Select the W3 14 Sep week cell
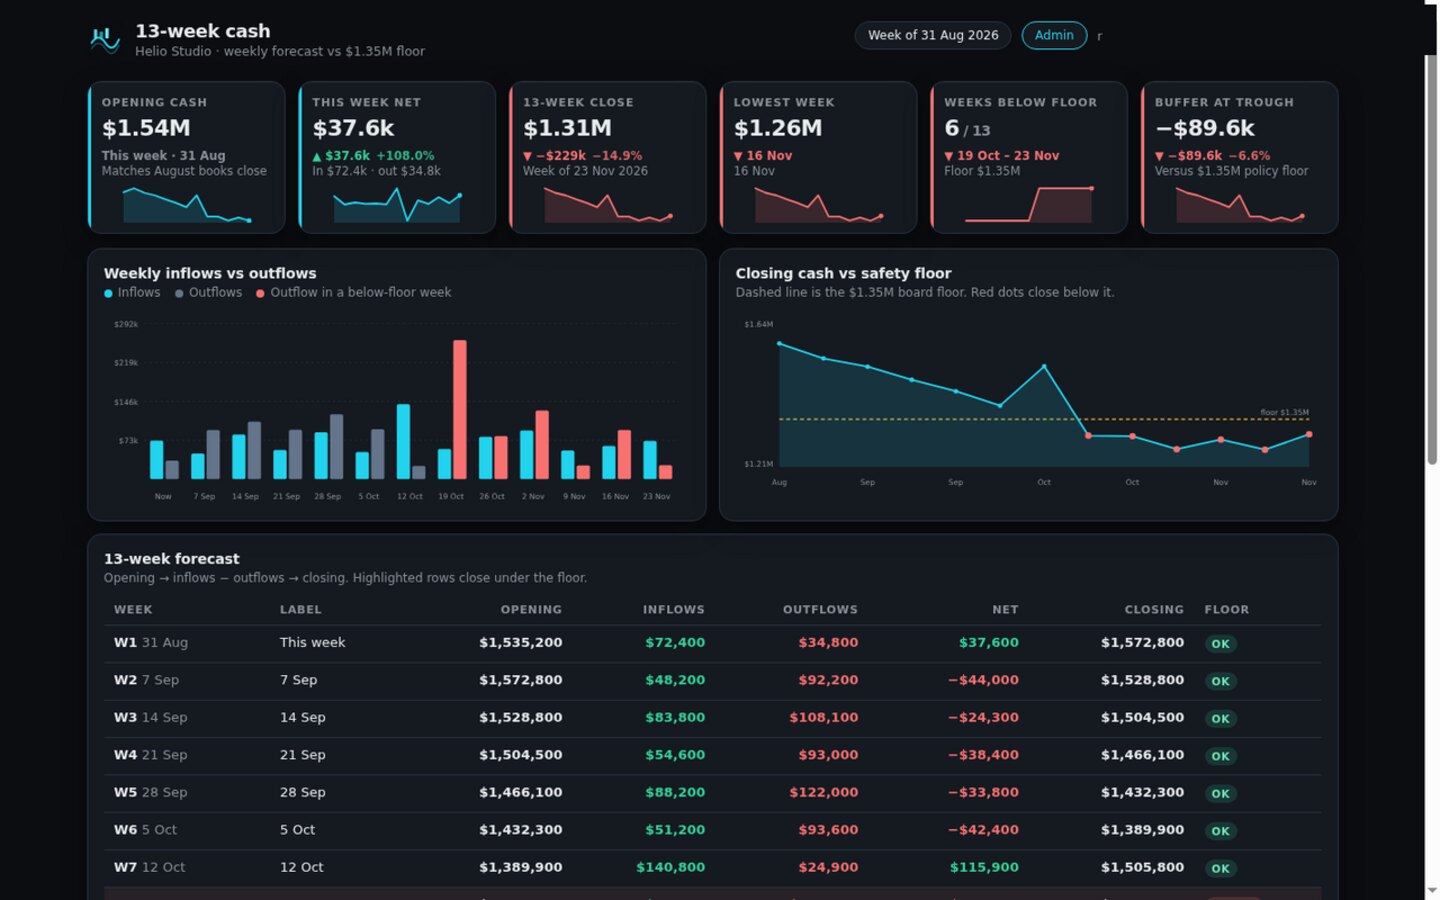Screen dimensions: 1440x900 150,718
